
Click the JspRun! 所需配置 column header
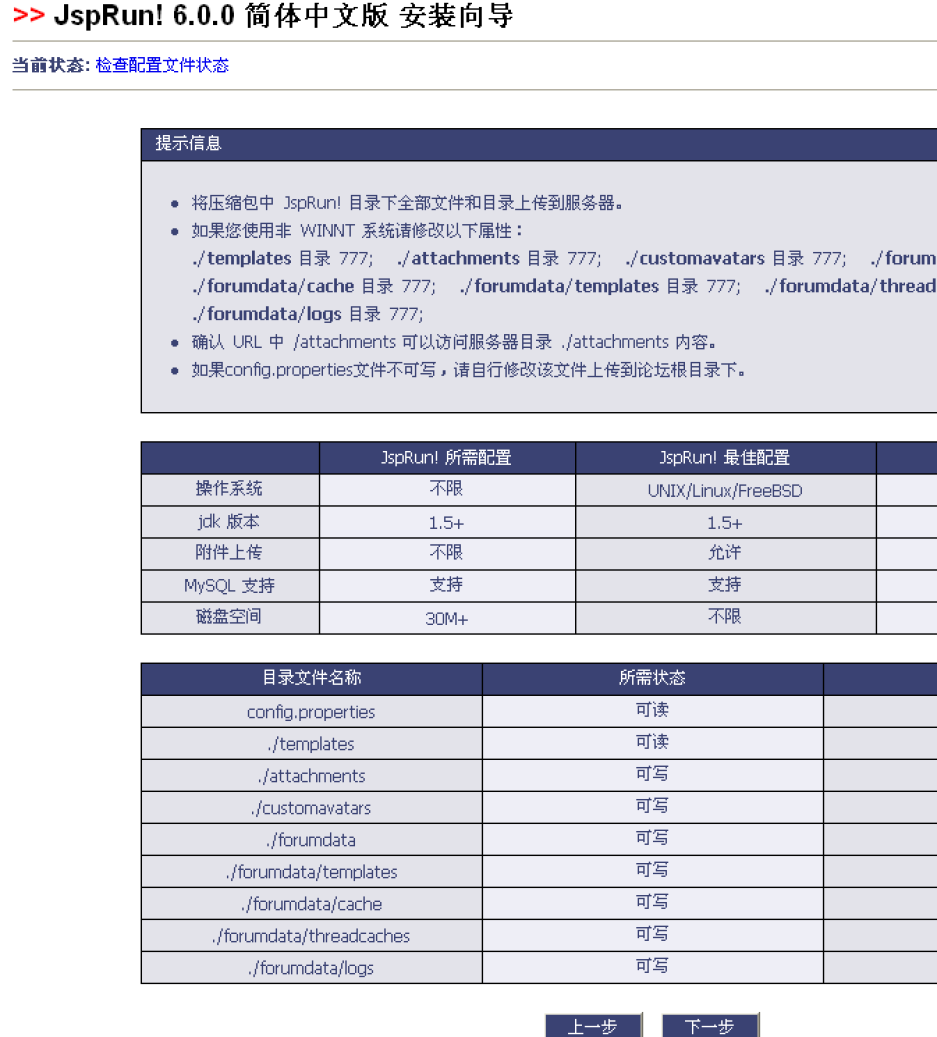[446, 458]
